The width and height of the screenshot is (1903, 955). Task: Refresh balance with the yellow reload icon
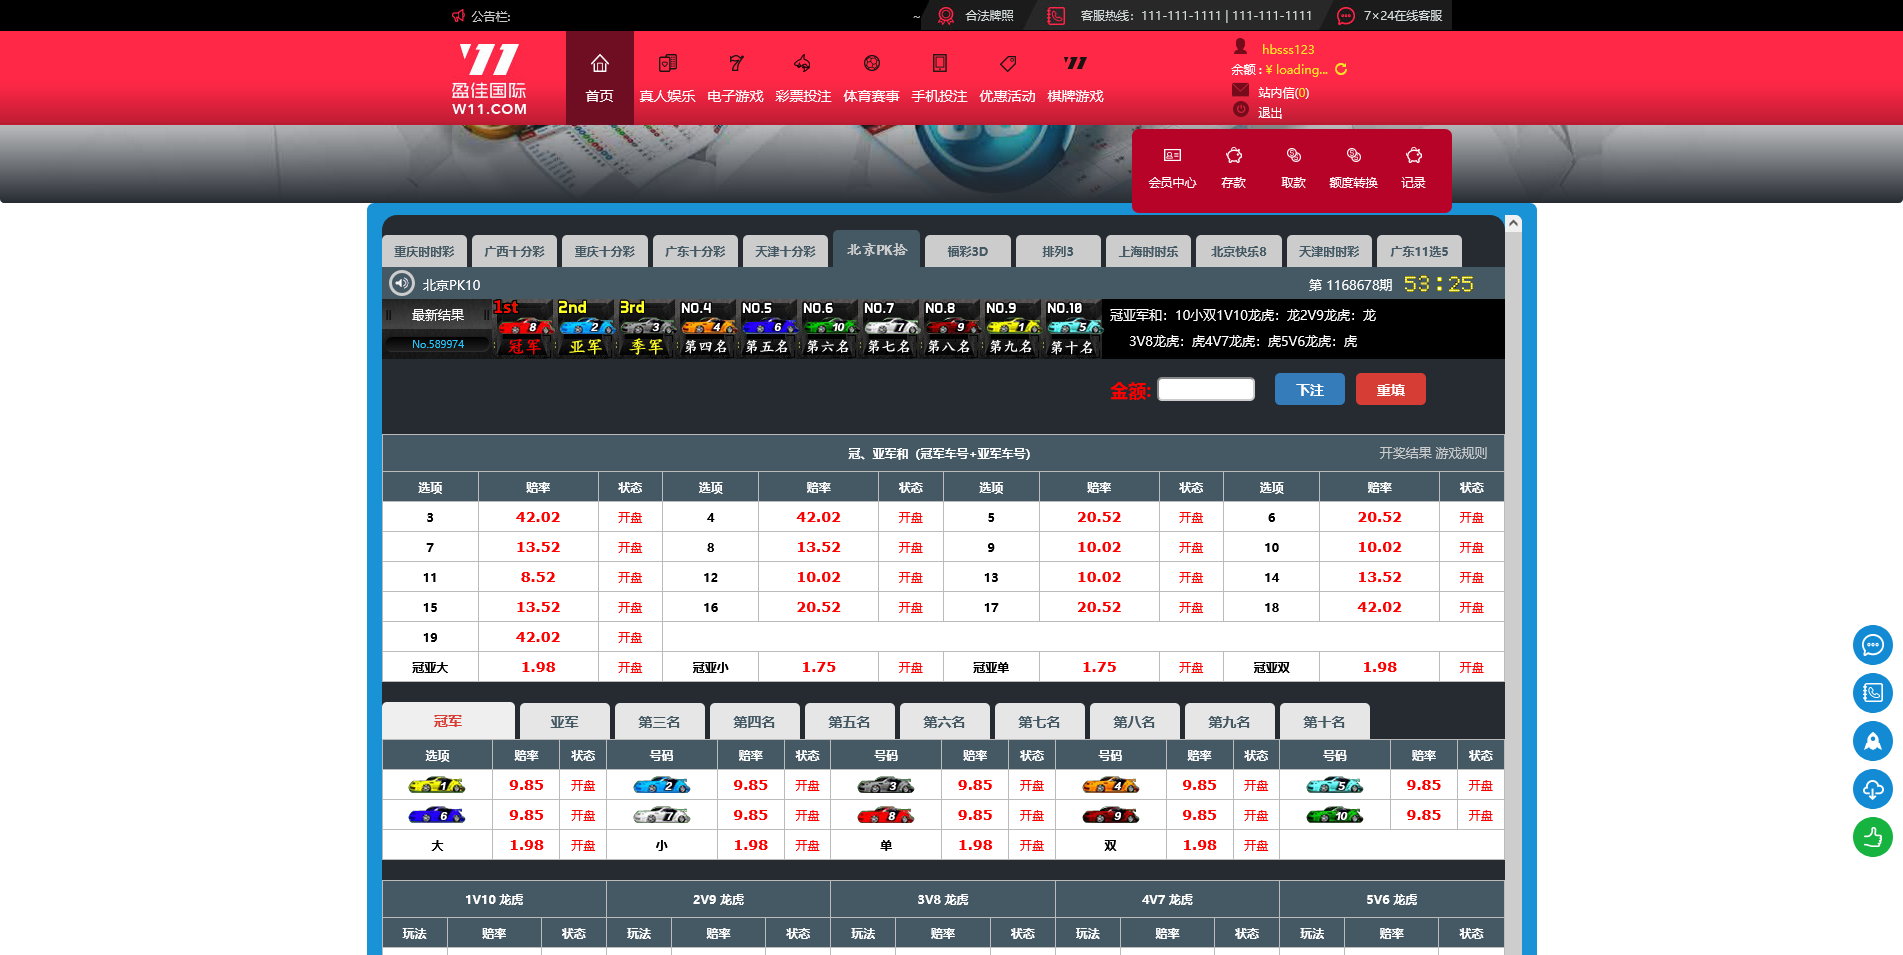[x=1341, y=69]
